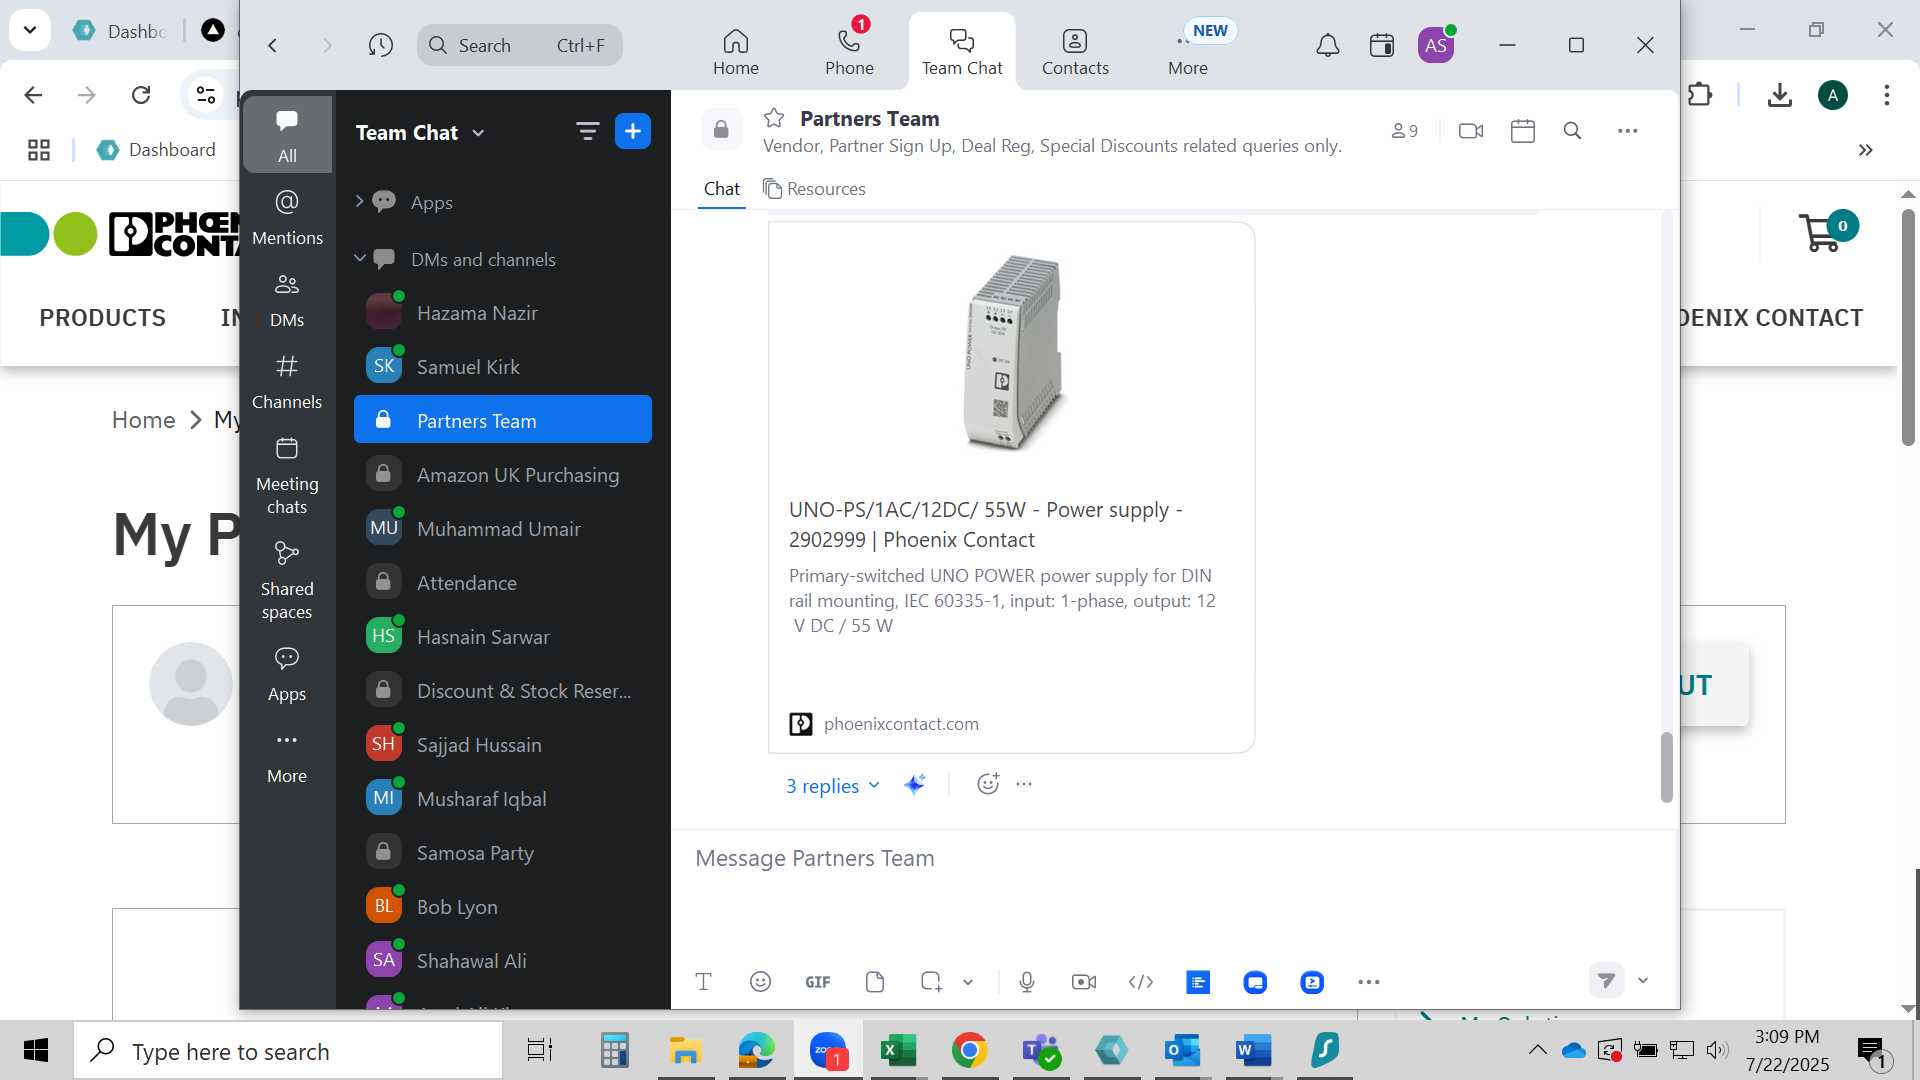Open the calendar icon beside the avatar

click(1382, 45)
